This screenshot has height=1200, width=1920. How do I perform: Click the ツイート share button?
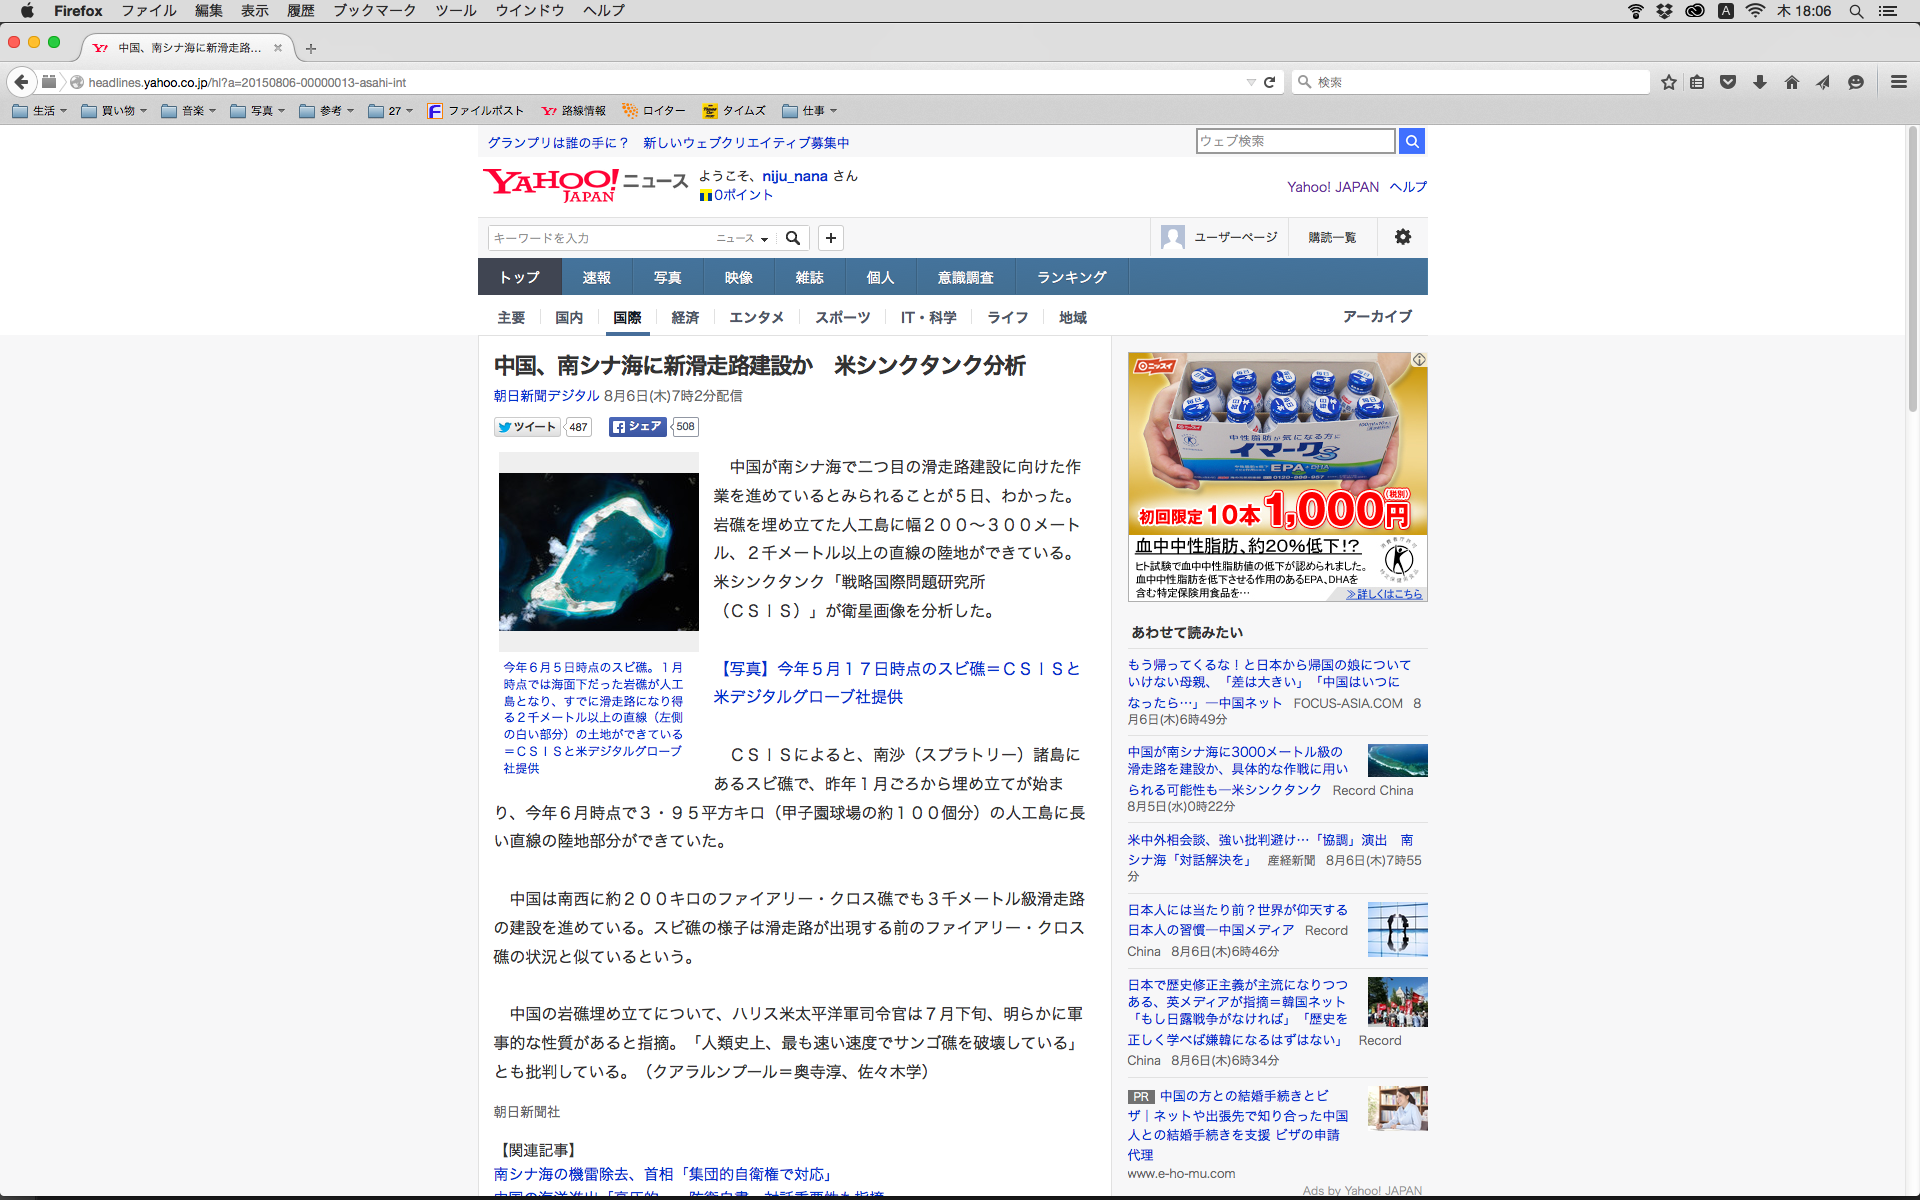[527, 427]
